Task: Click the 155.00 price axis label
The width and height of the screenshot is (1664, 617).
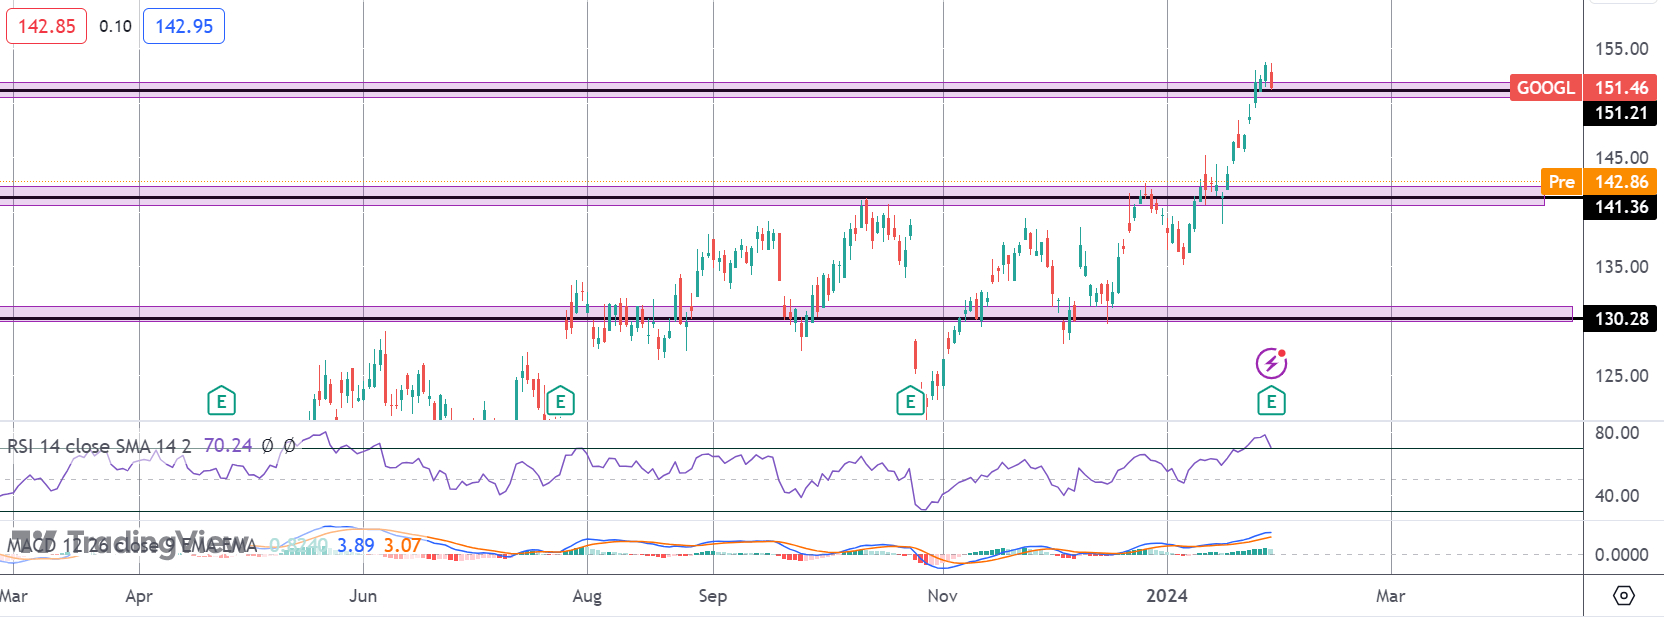Action: pos(1621,48)
